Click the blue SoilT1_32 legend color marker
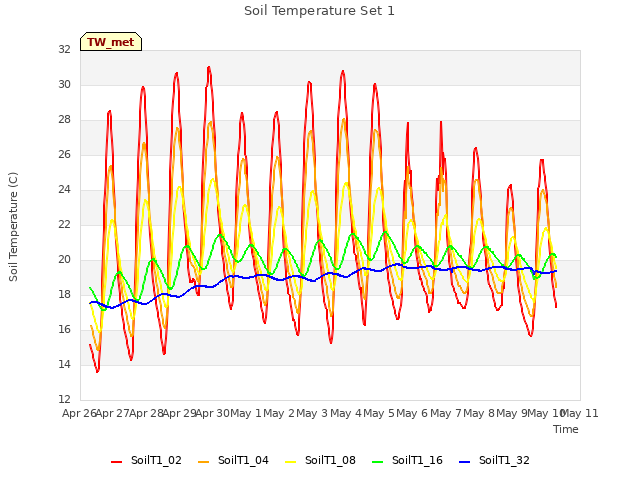The width and height of the screenshot is (640, 480). tap(464, 462)
